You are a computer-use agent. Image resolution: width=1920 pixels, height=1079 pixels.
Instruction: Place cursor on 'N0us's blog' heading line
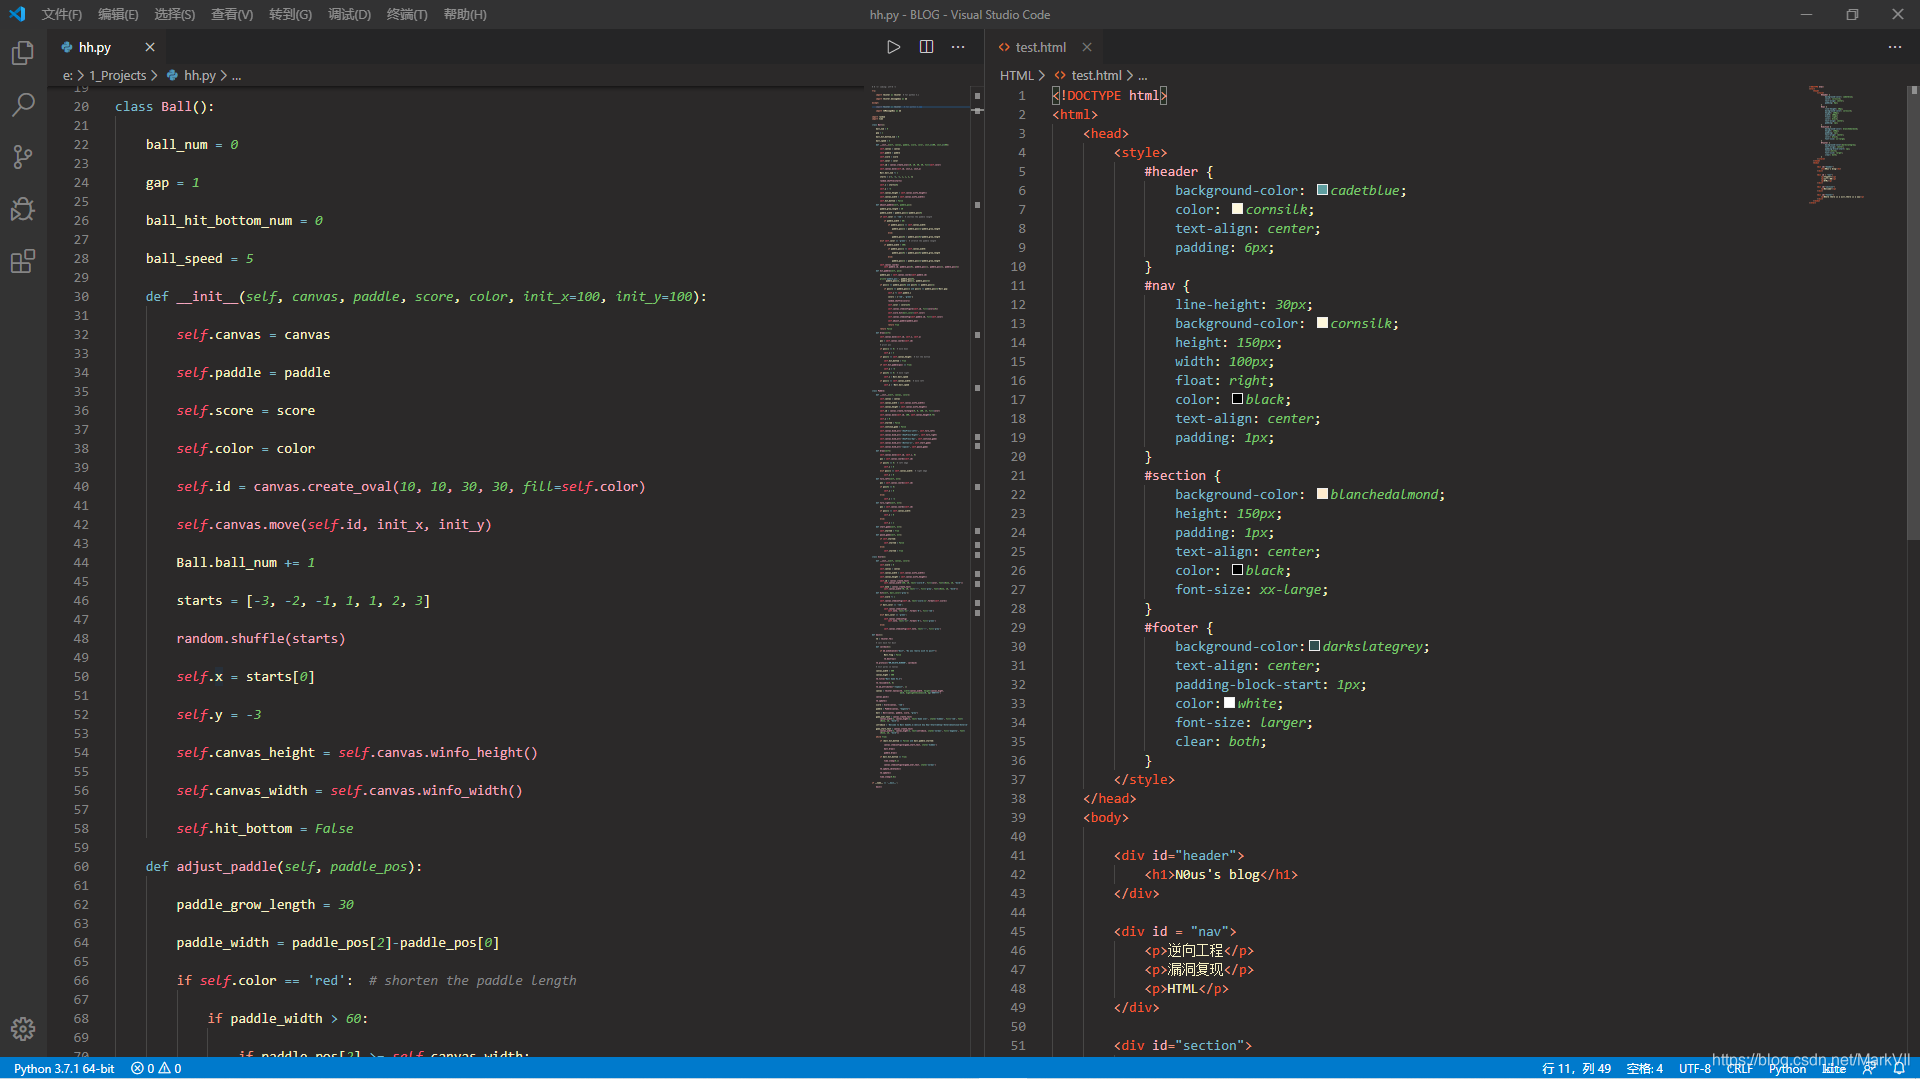(x=1221, y=874)
